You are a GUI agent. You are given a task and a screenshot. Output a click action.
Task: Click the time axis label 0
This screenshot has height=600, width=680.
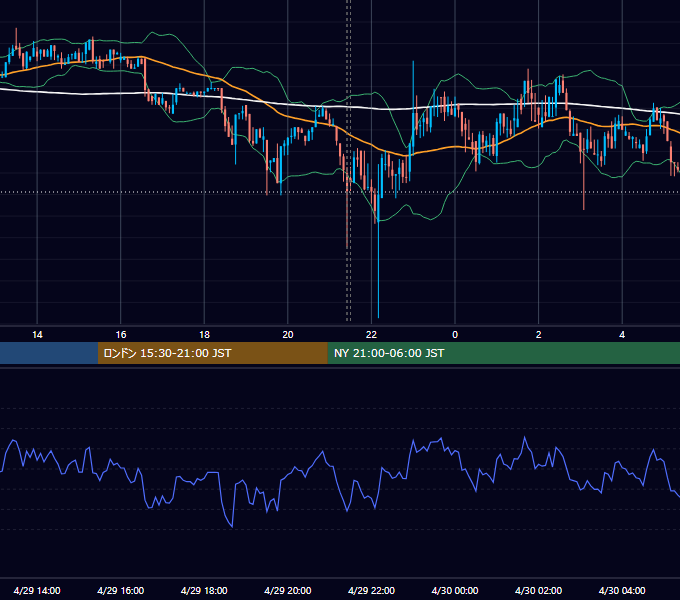[455, 335]
